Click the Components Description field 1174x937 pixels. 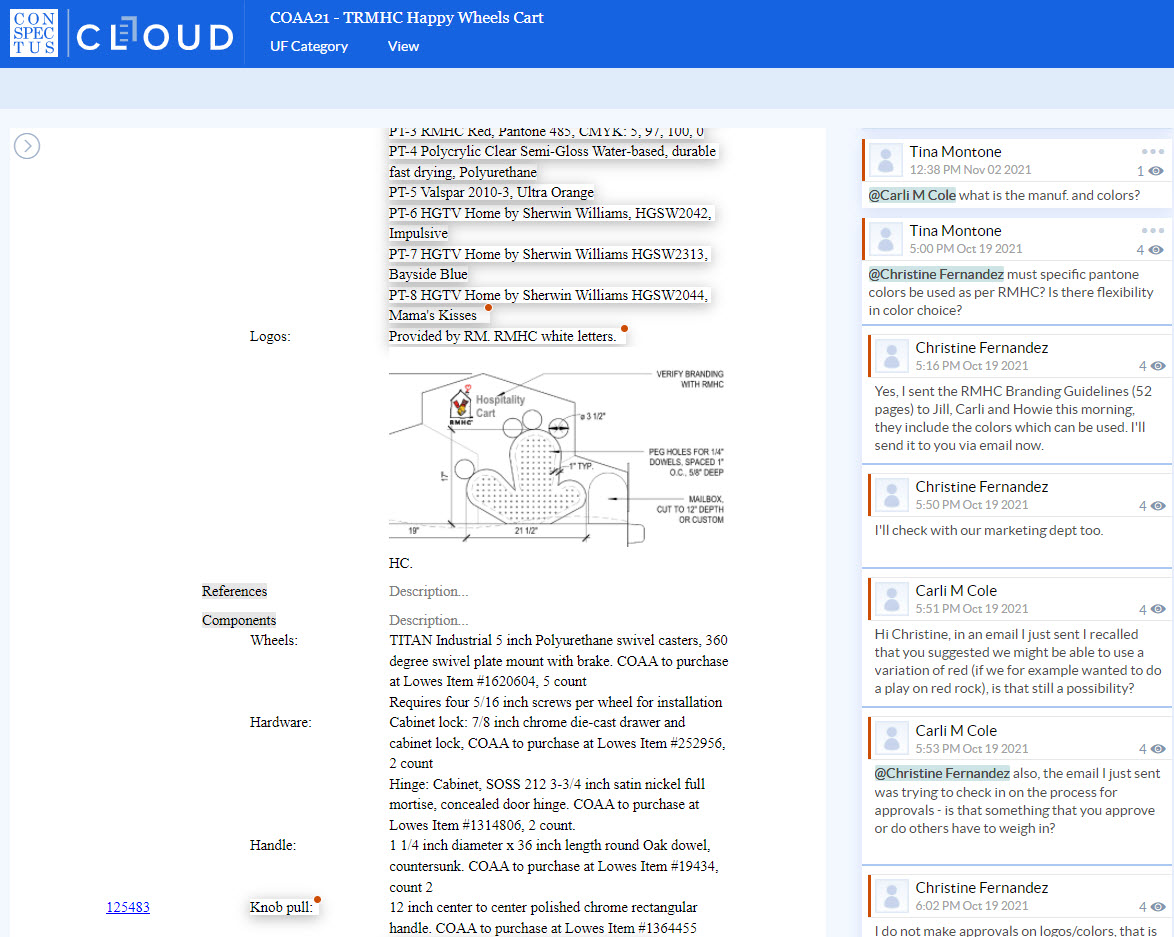tap(428, 620)
